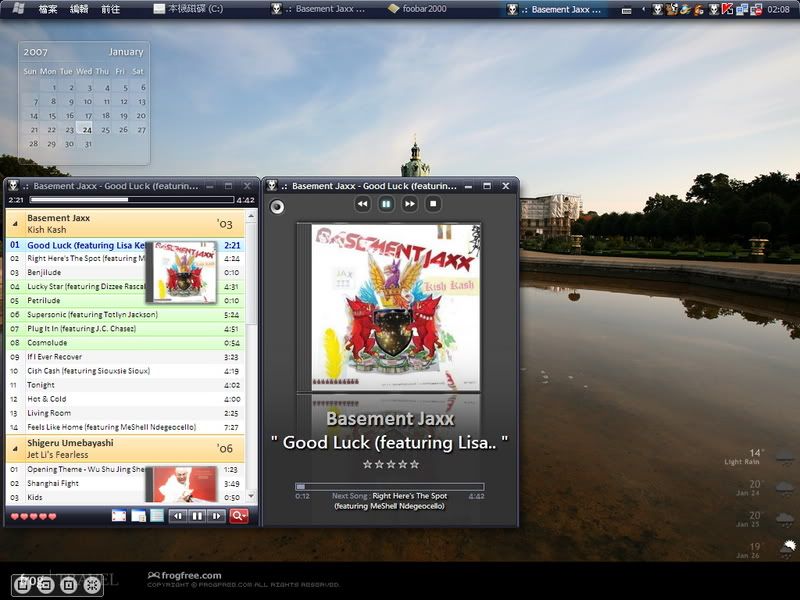
Task: Select track 05 Petrilude
Action: (125, 301)
